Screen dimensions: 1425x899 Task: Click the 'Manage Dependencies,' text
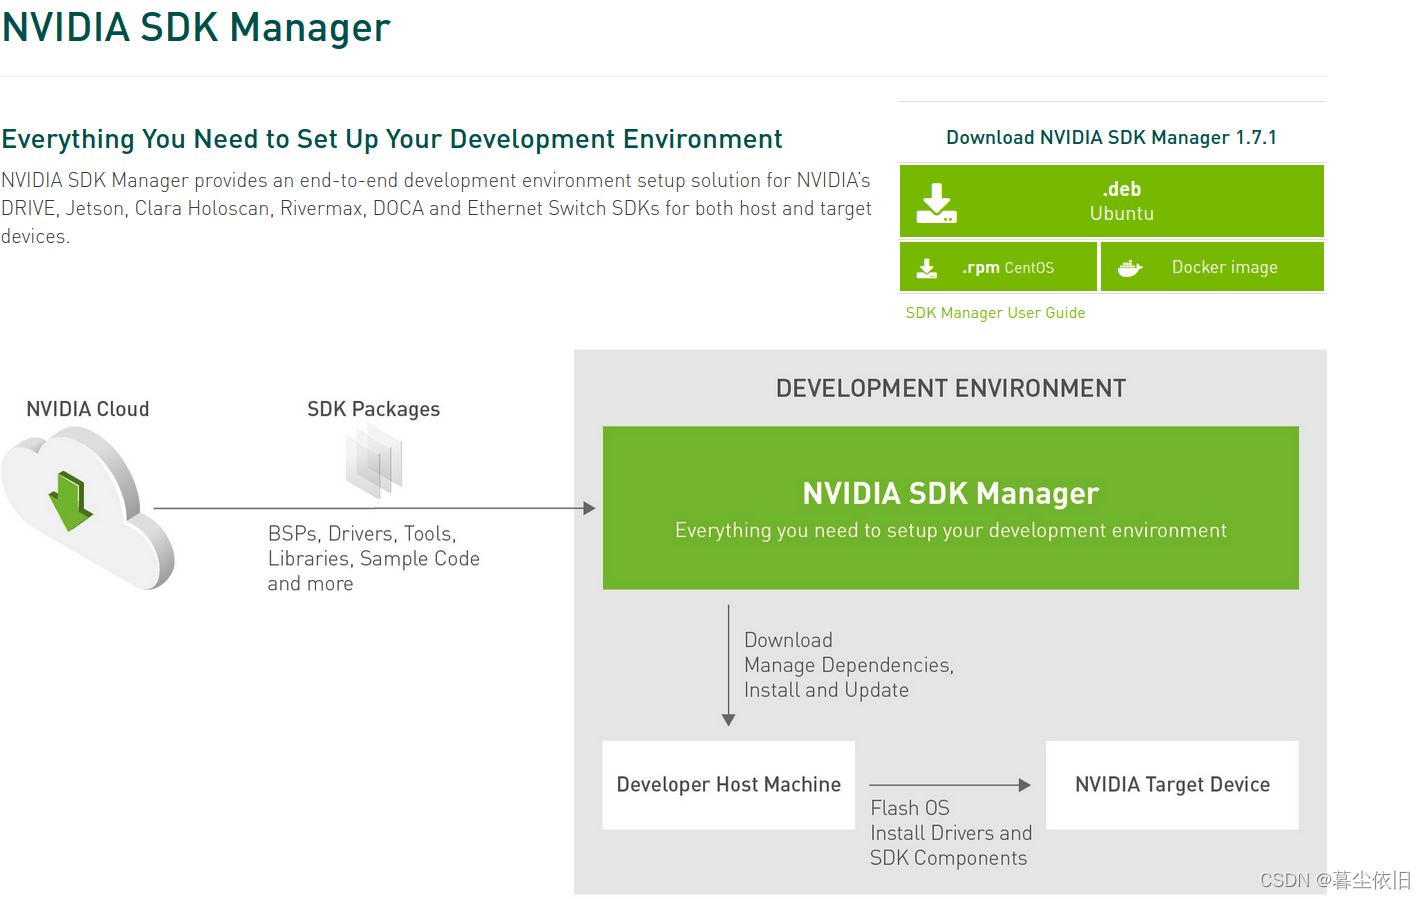[849, 665]
